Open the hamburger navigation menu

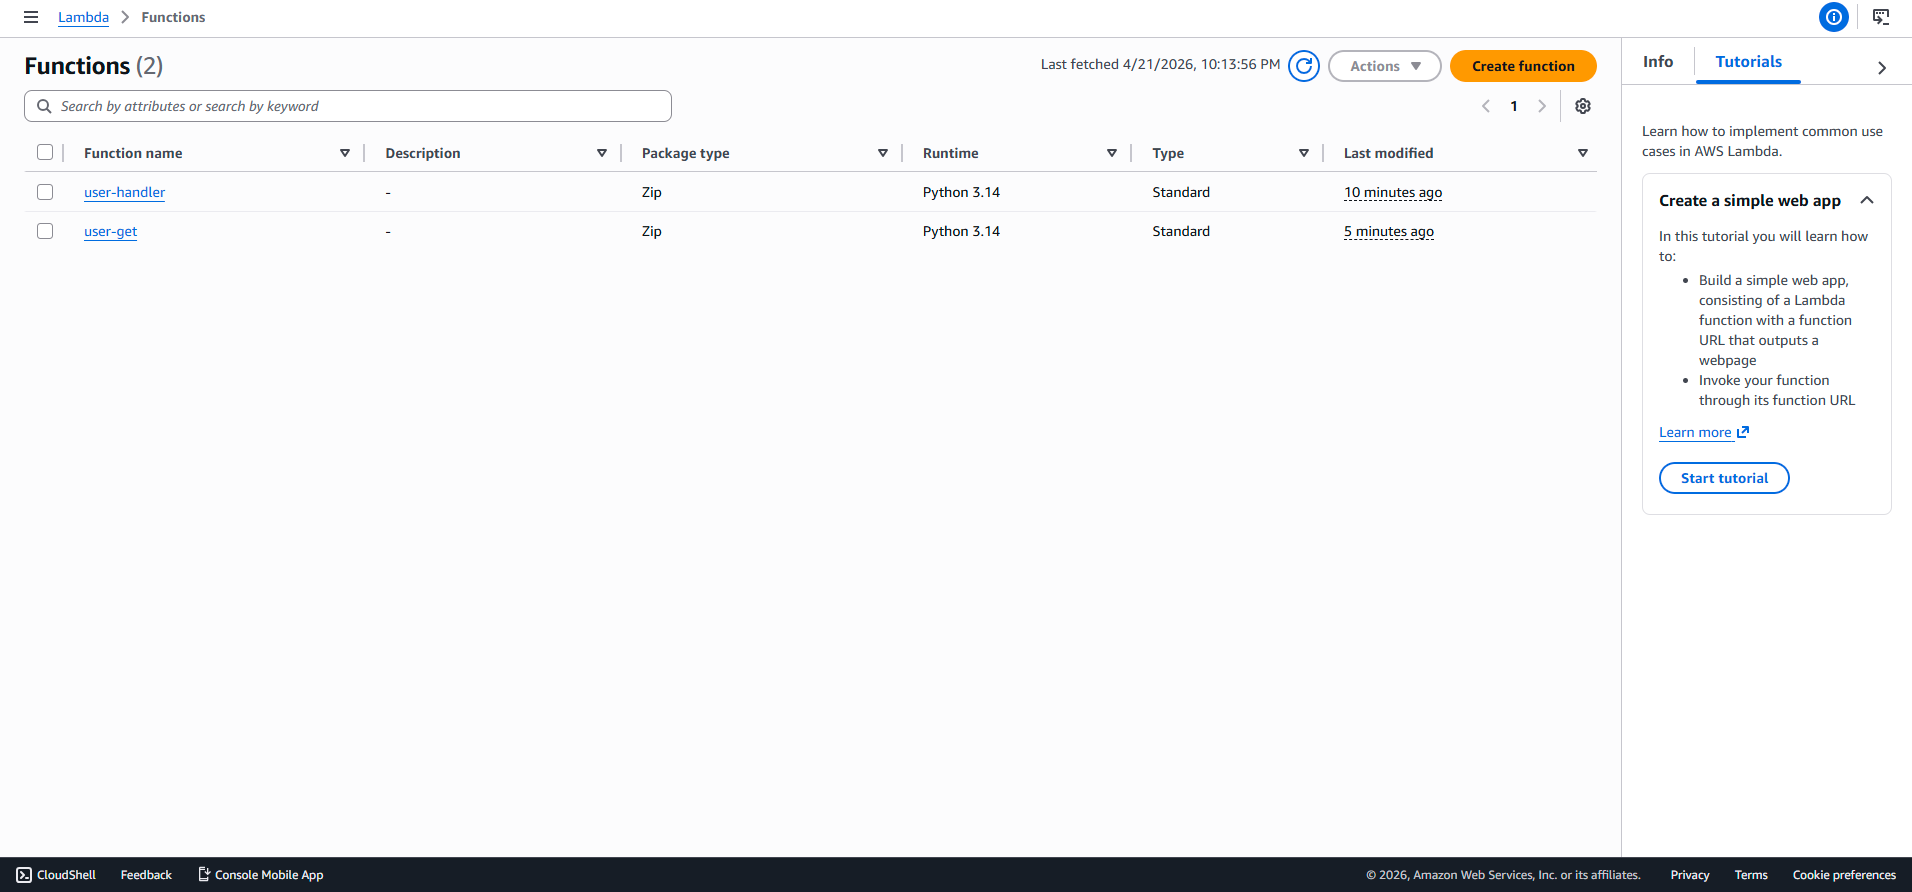coord(31,17)
